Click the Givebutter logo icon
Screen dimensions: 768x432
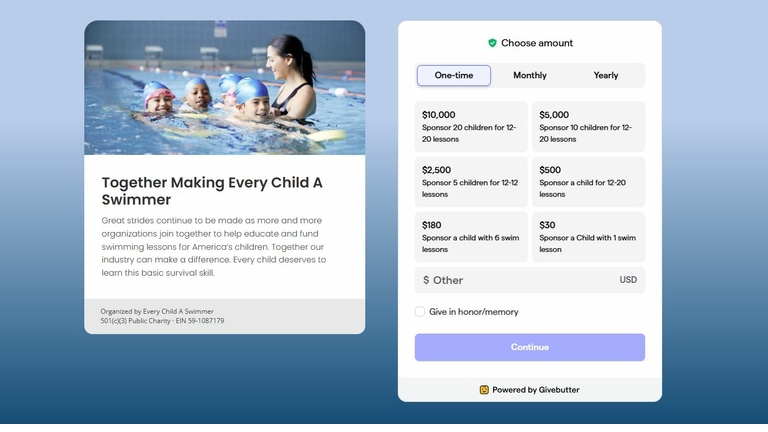coord(484,390)
